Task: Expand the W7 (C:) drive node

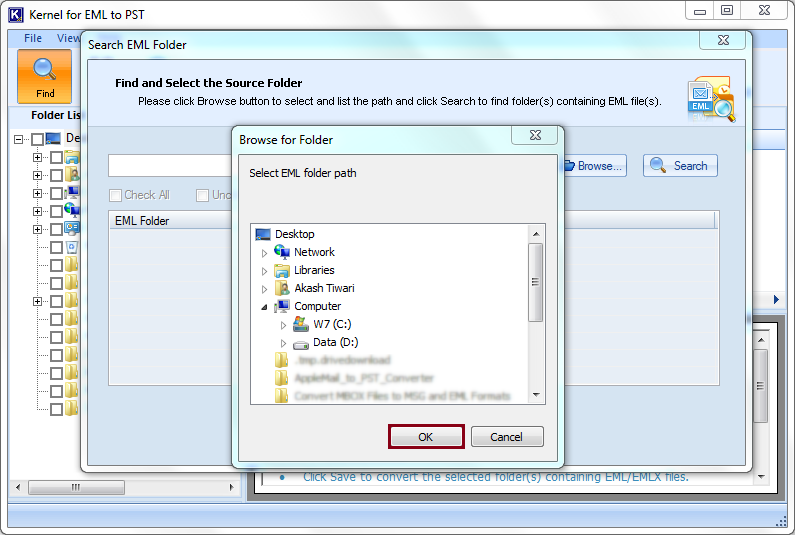Action: [x=283, y=325]
